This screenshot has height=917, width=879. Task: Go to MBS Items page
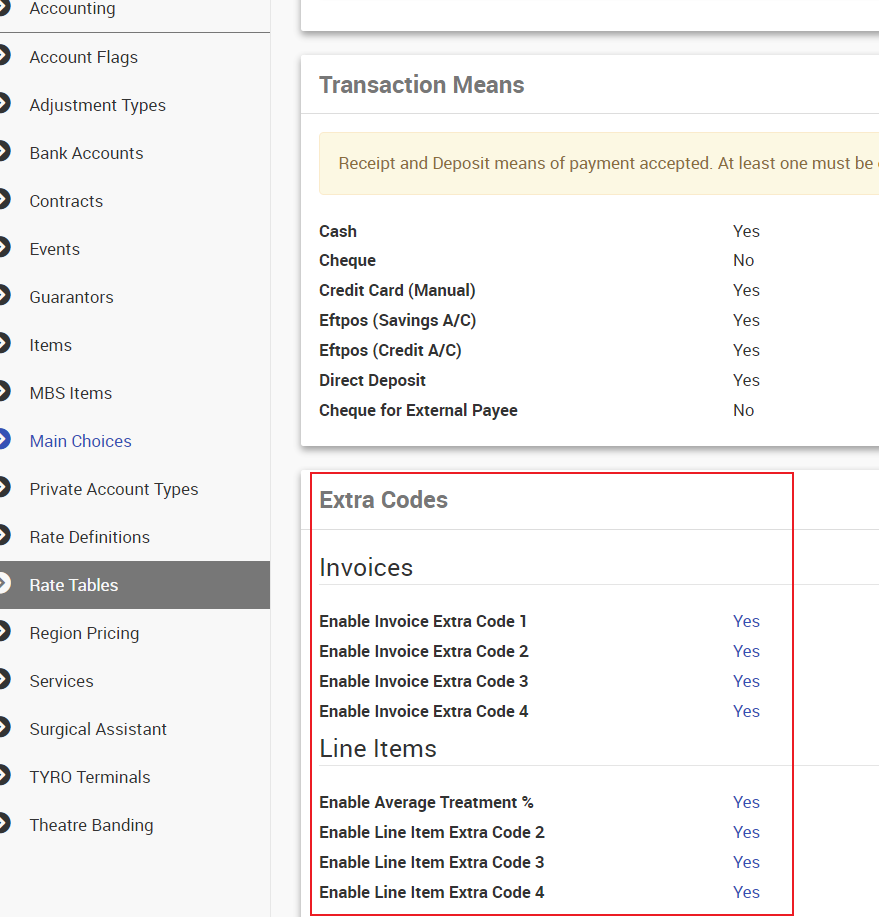pos(70,393)
